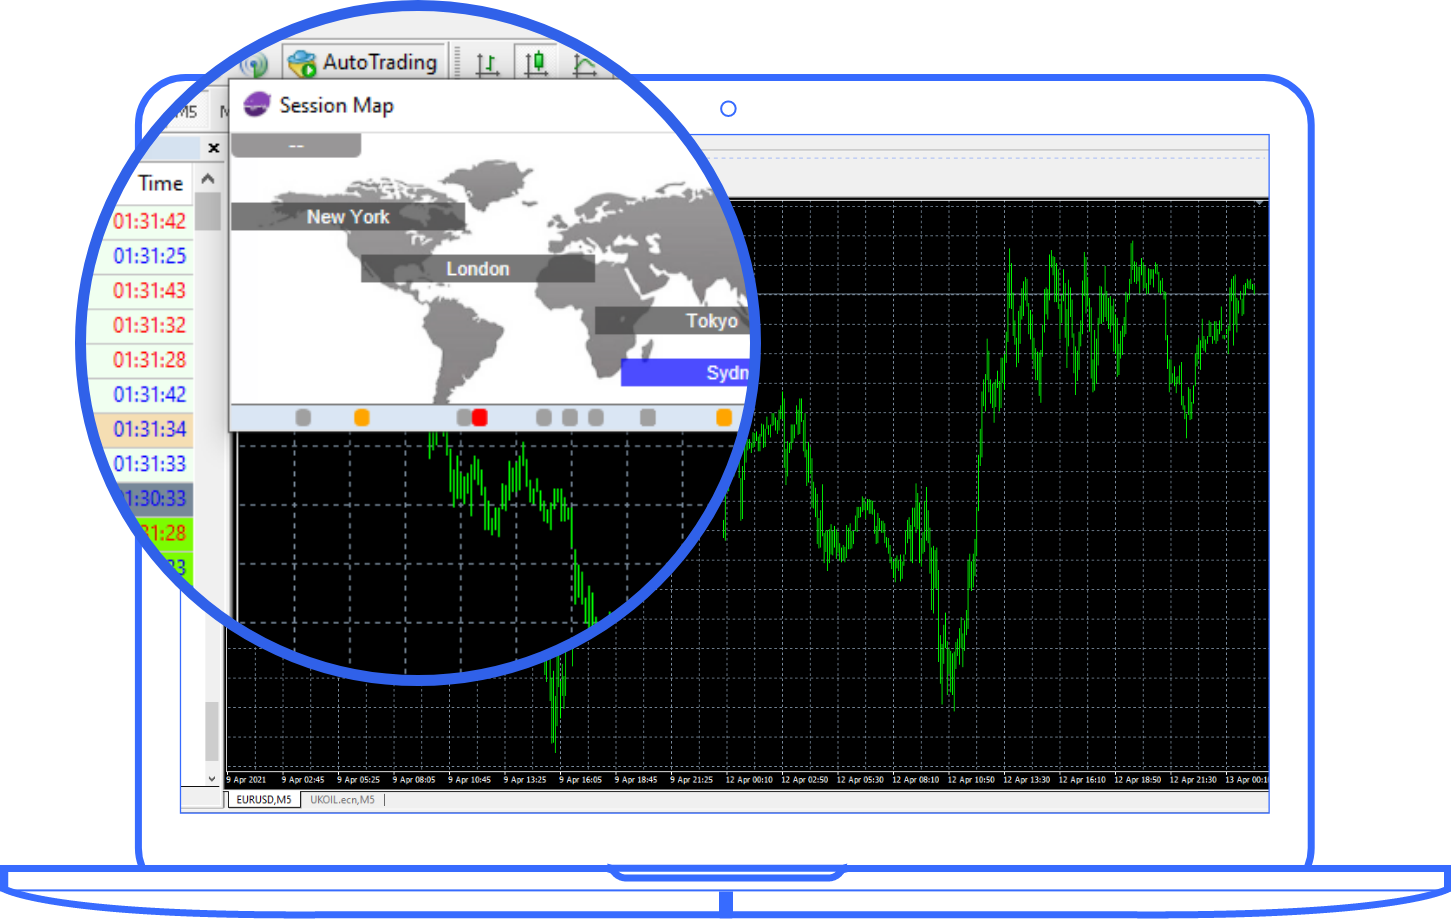Screen dimensions: 1451x919
Task: Click the AutoTrading toolbar button
Action: pos(364,63)
